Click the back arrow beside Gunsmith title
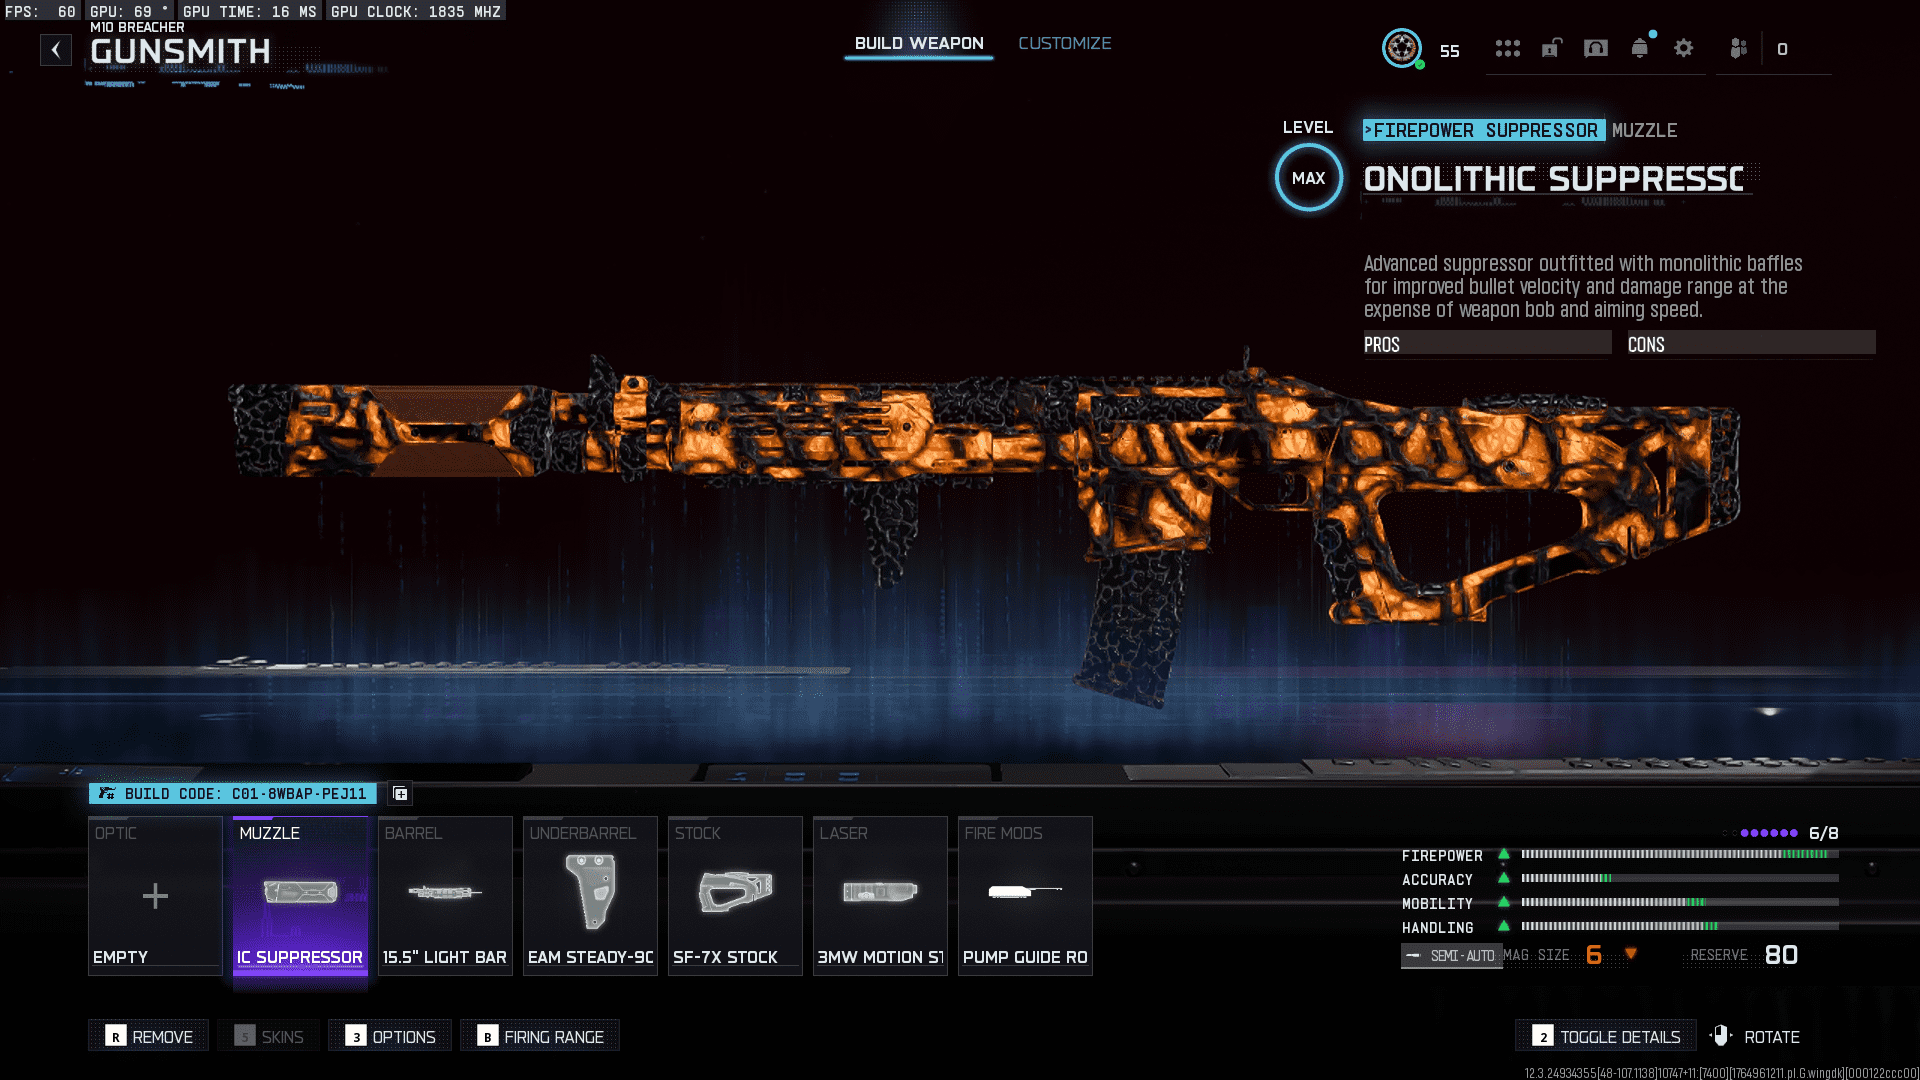Viewport: 1920px width, 1080px height. [x=56, y=50]
